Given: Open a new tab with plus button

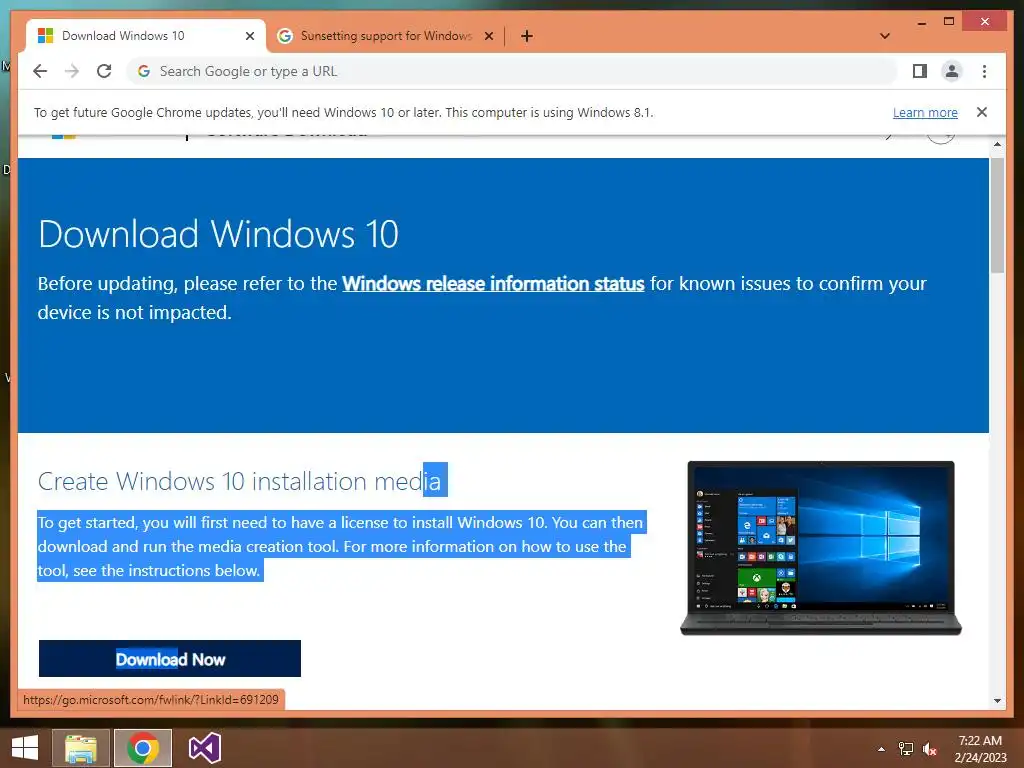Looking at the screenshot, I should (527, 36).
